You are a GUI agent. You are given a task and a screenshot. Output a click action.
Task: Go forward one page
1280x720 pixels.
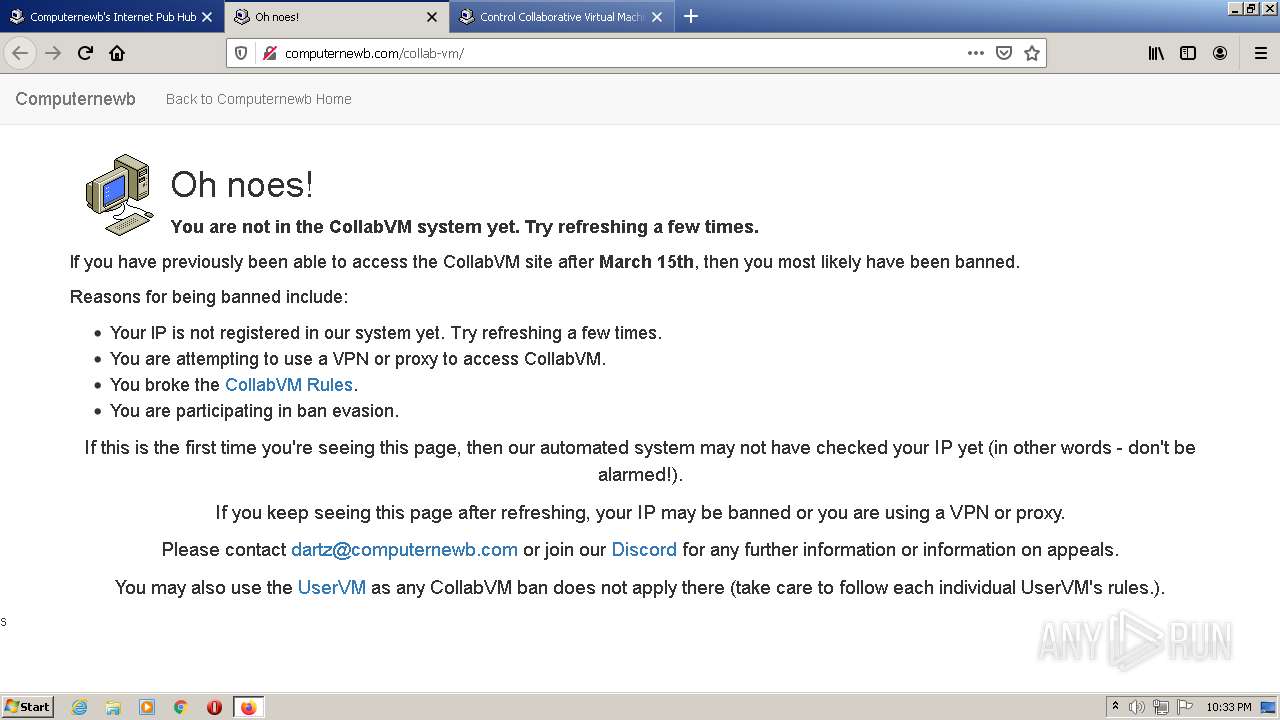[x=53, y=53]
